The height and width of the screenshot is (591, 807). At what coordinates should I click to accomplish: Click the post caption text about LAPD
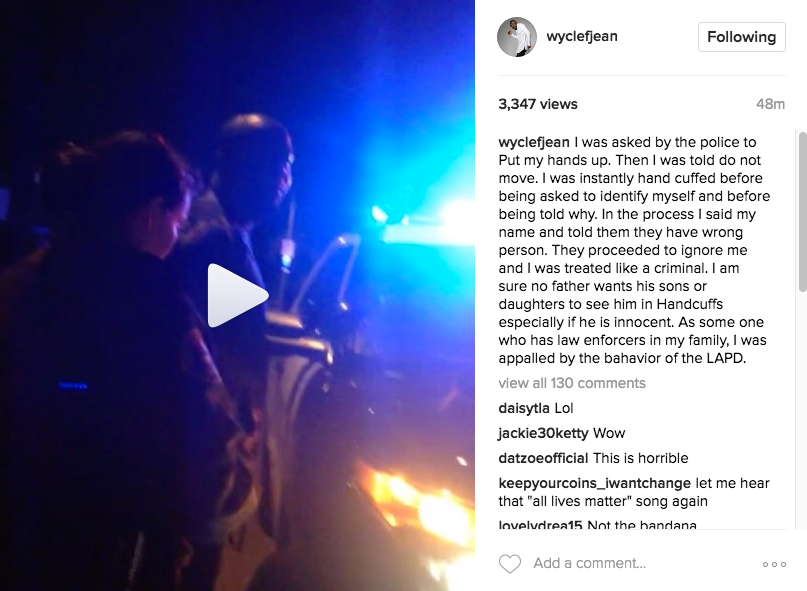coord(634,250)
